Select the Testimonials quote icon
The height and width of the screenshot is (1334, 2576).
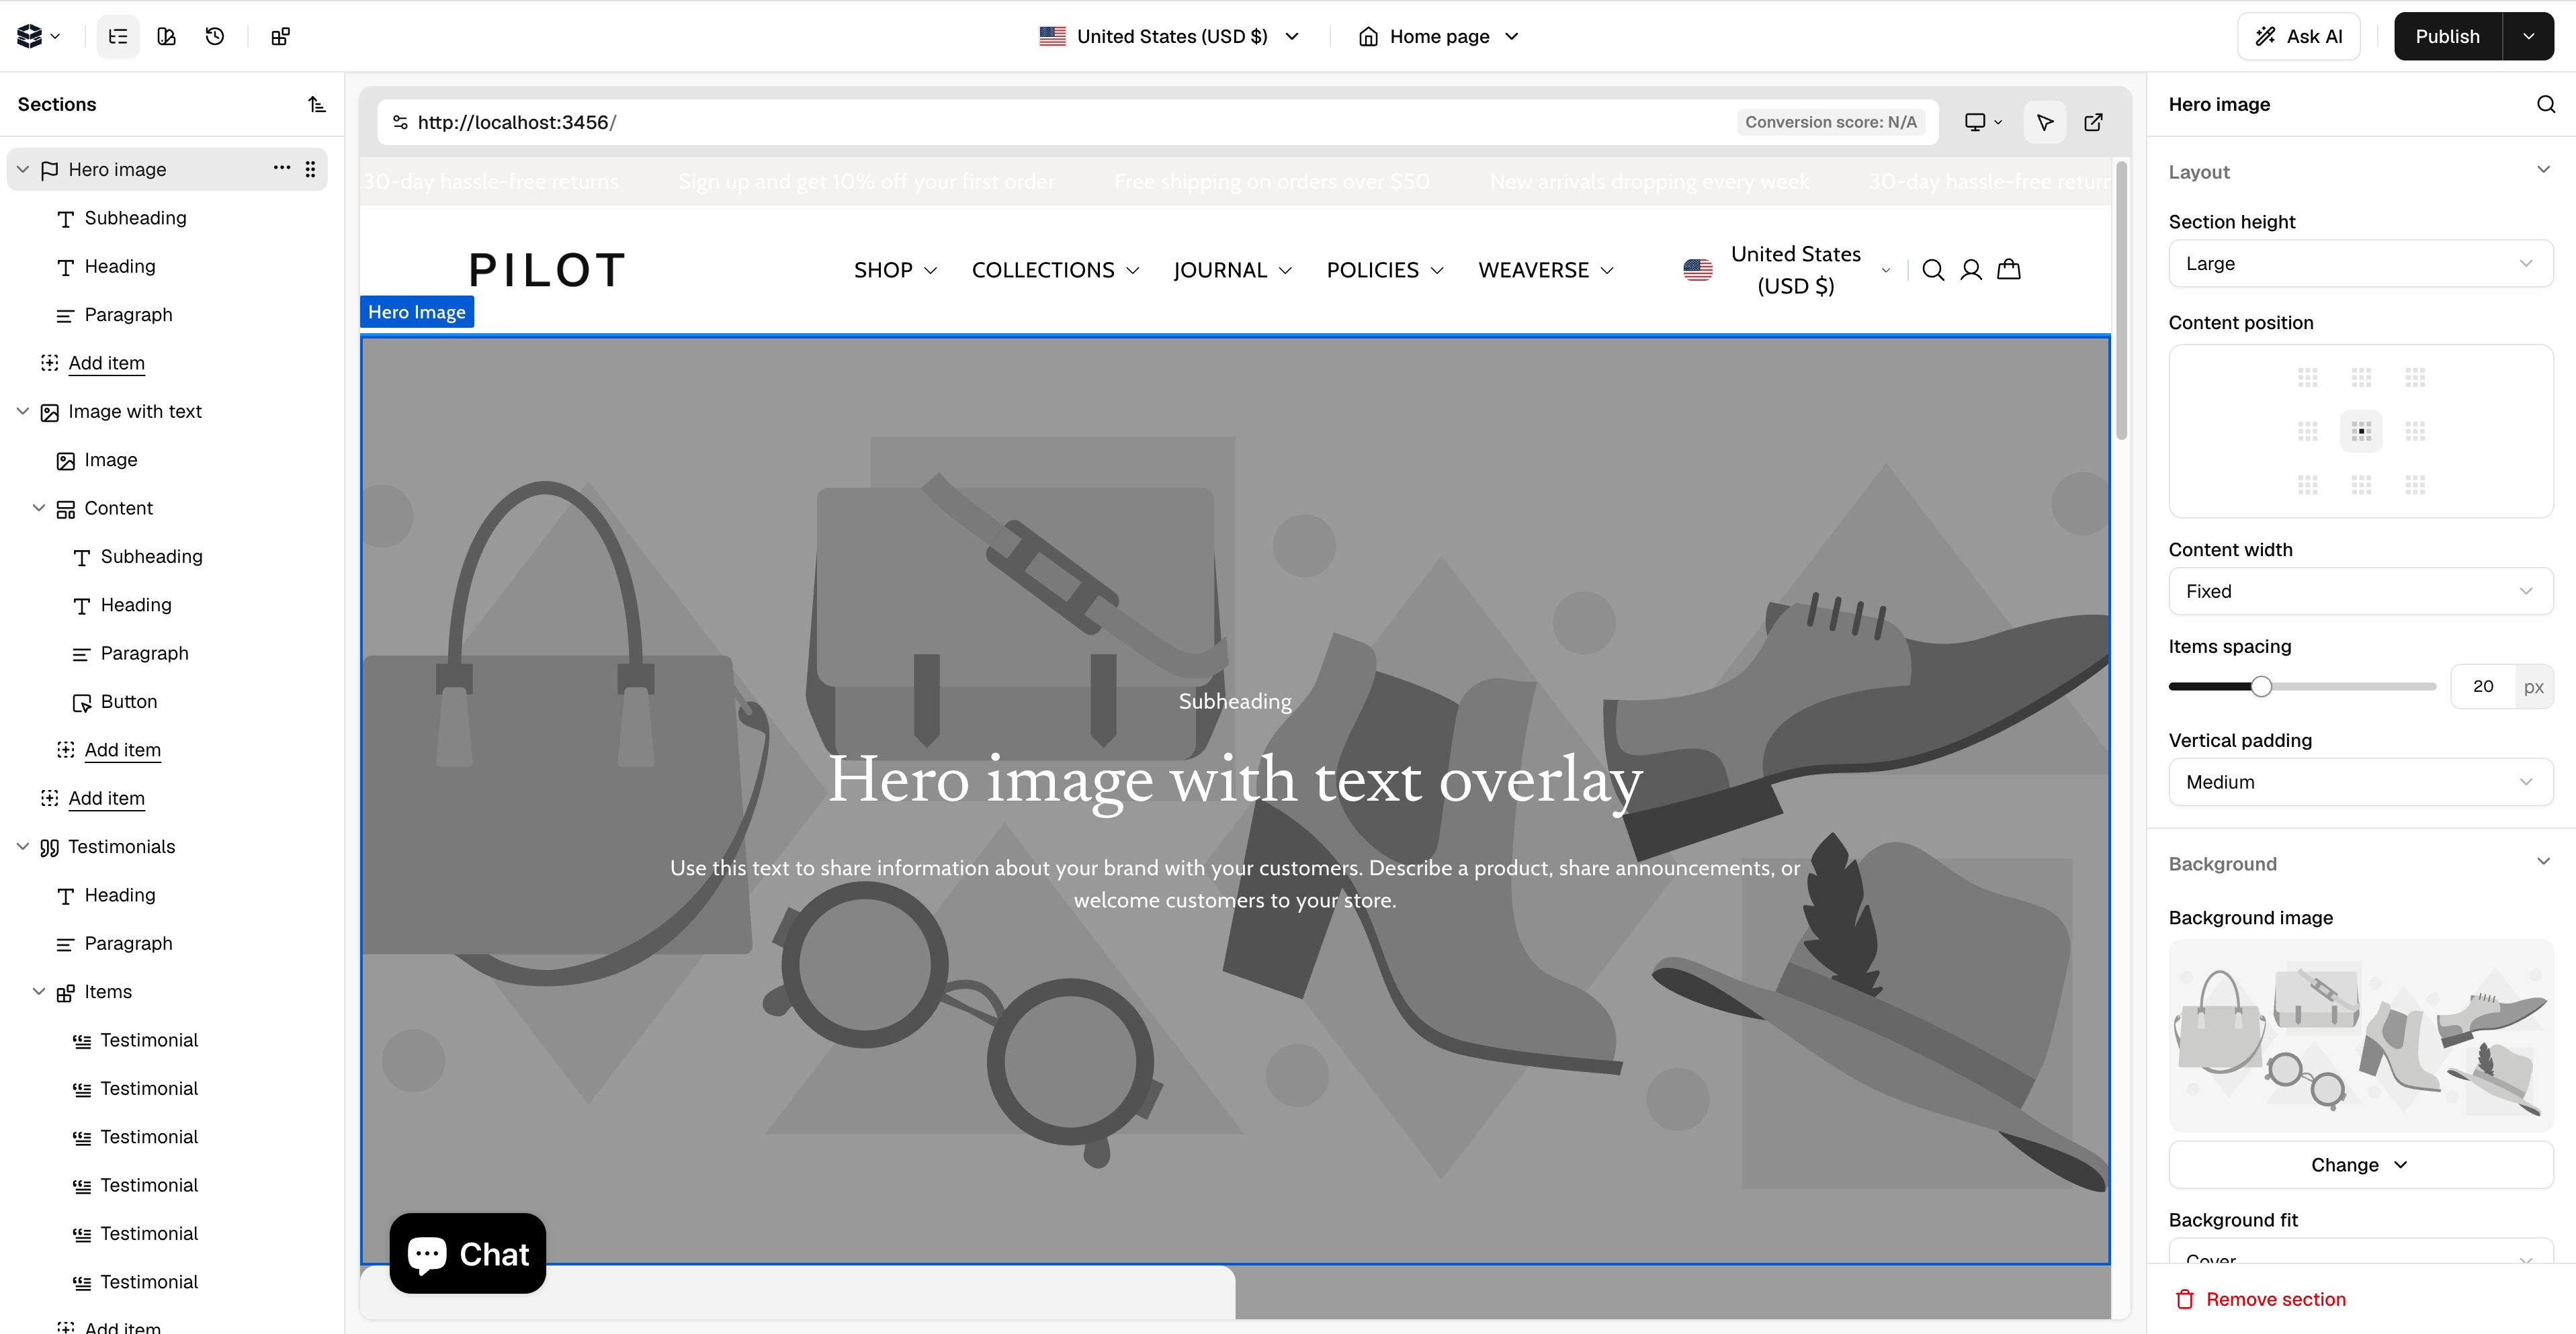(50, 847)
